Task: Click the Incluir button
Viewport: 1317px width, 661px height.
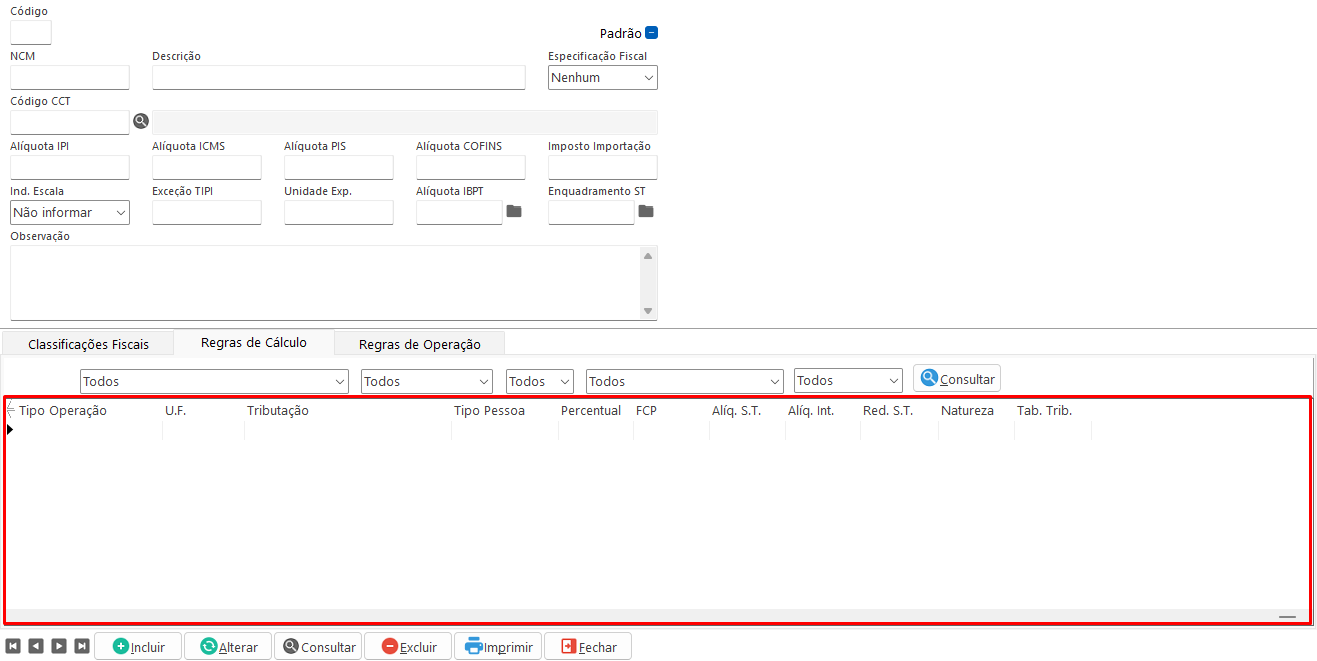Action: [x=138, y=646]
